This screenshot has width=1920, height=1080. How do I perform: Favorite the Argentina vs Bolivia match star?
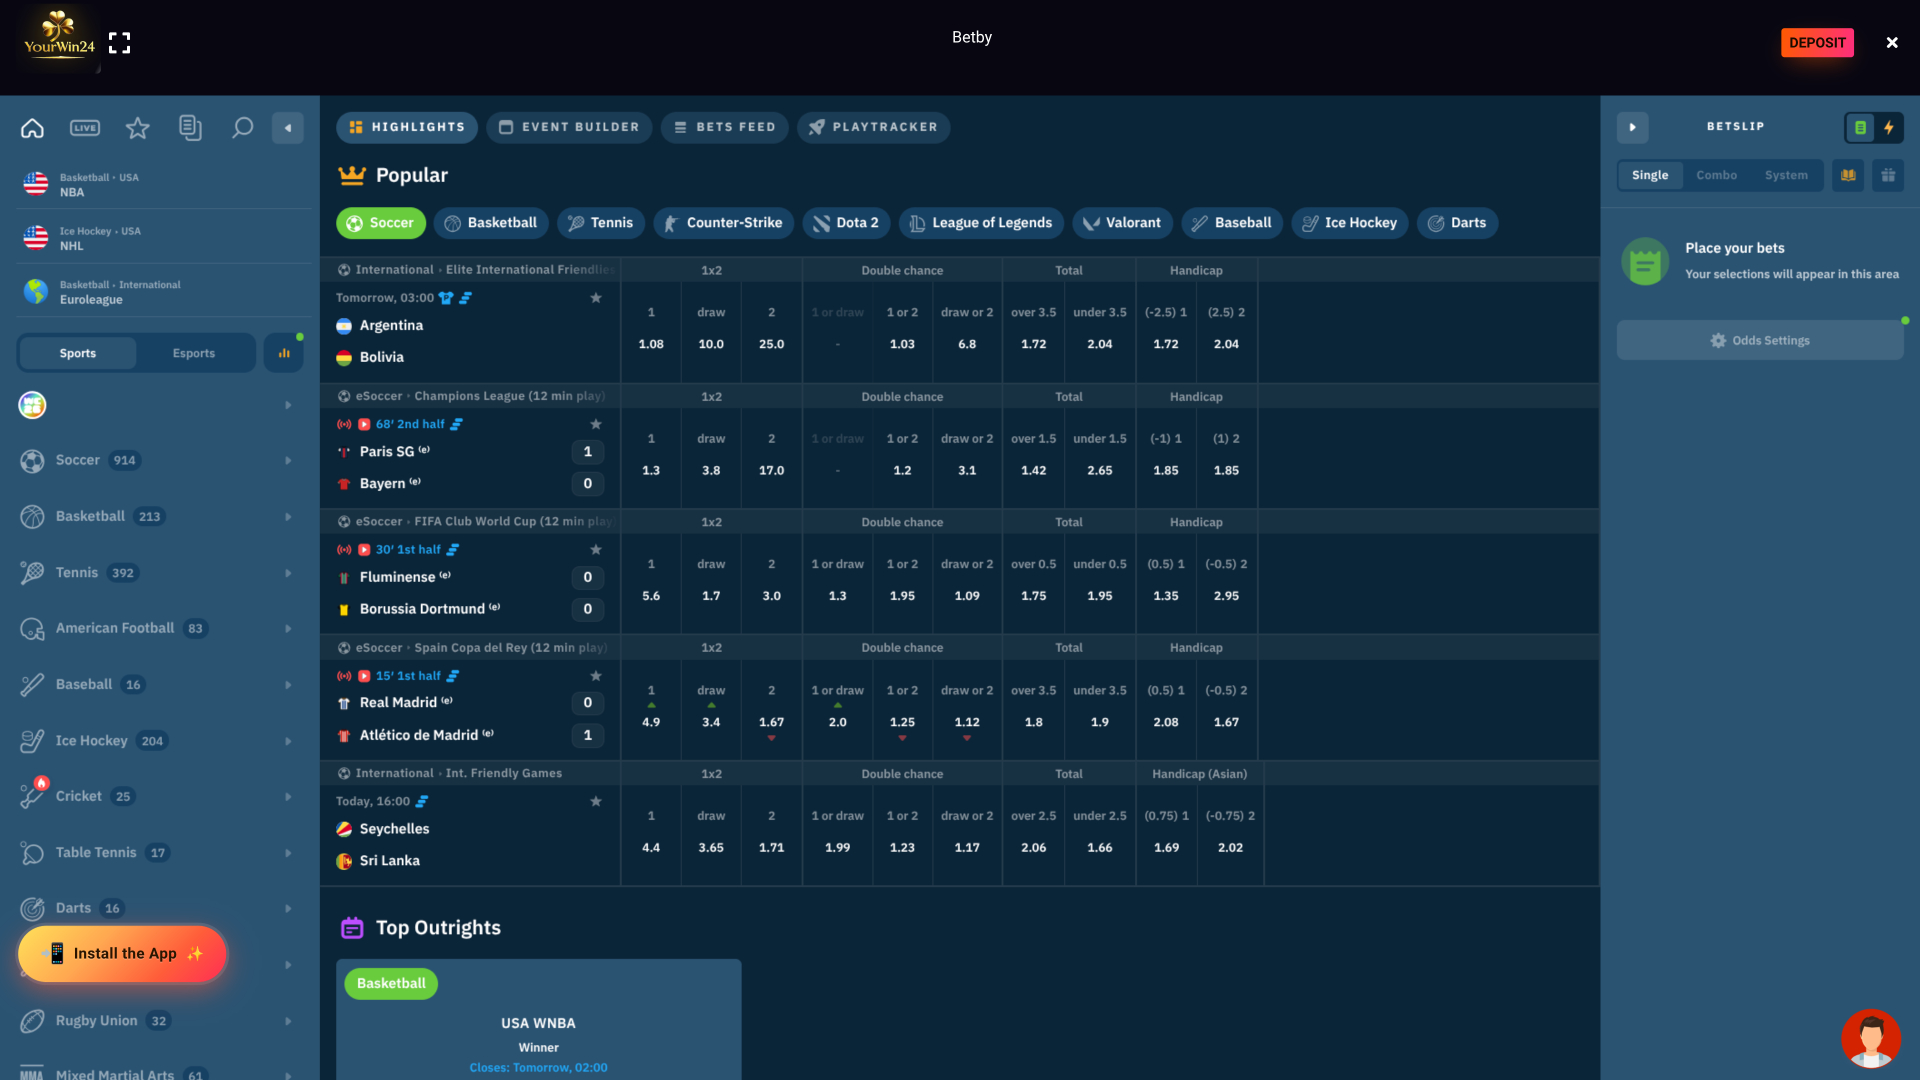(x=596, y=298)
